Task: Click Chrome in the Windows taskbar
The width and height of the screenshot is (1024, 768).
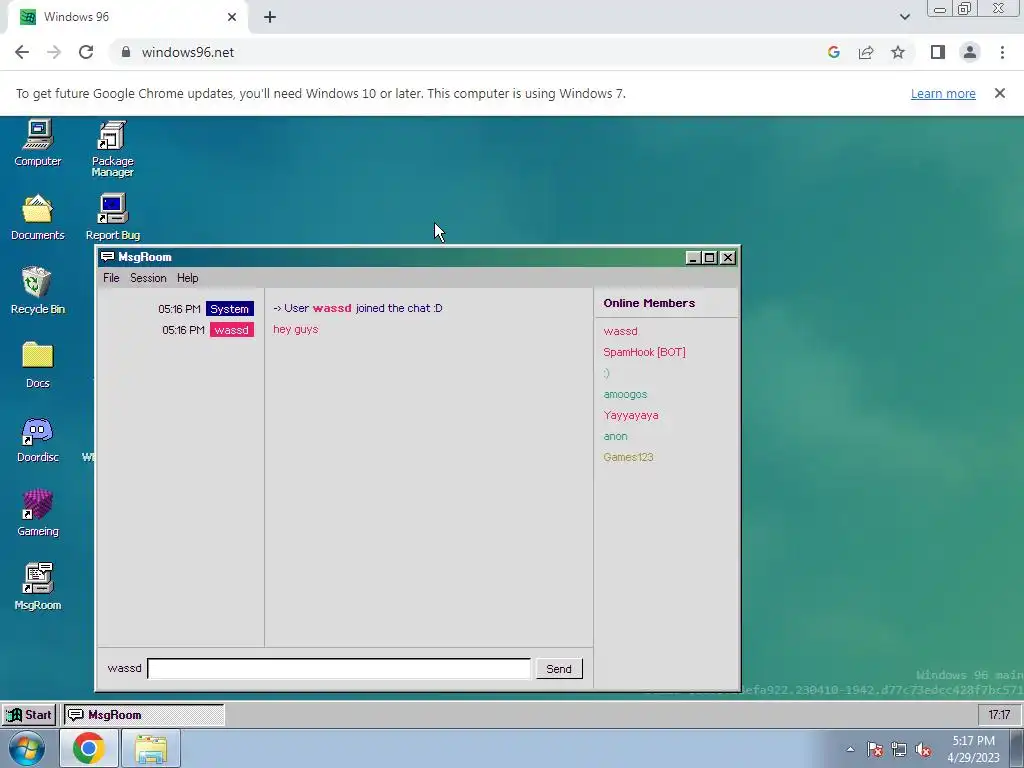Action: (x=89, y=748)
